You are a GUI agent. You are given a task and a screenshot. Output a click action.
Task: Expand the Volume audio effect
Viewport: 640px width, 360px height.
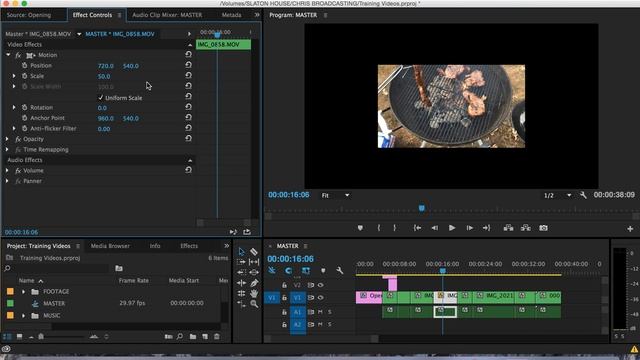tap(7, 170)
